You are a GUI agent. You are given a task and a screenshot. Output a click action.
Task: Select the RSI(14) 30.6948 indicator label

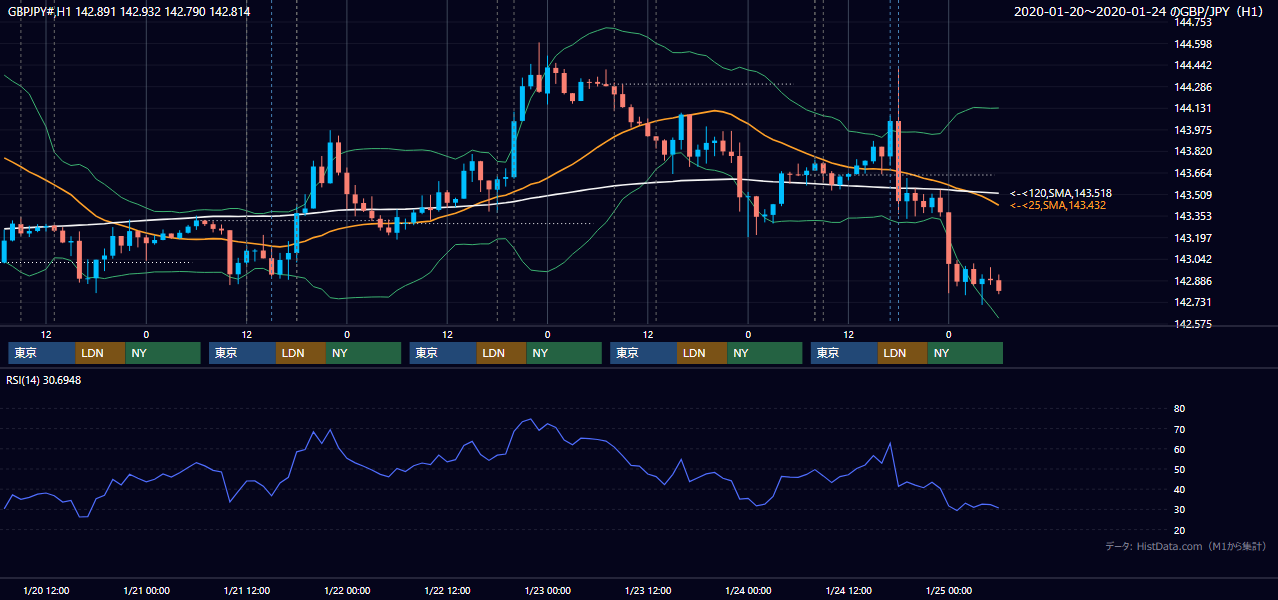44,380
